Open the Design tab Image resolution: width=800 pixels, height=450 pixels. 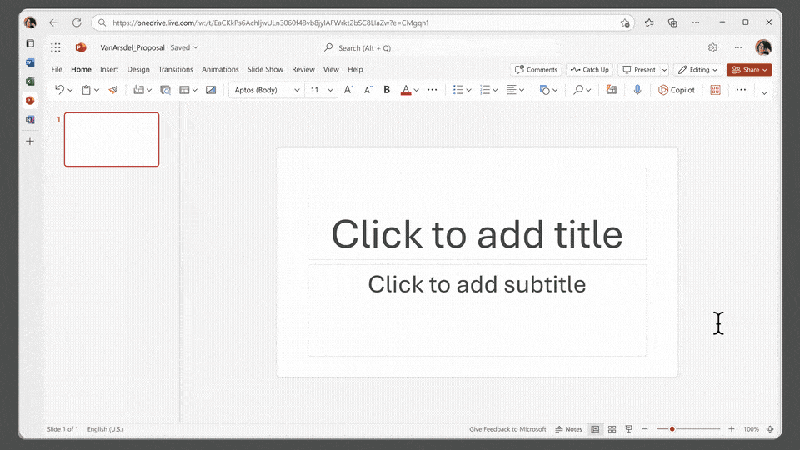tap(138, 70)
